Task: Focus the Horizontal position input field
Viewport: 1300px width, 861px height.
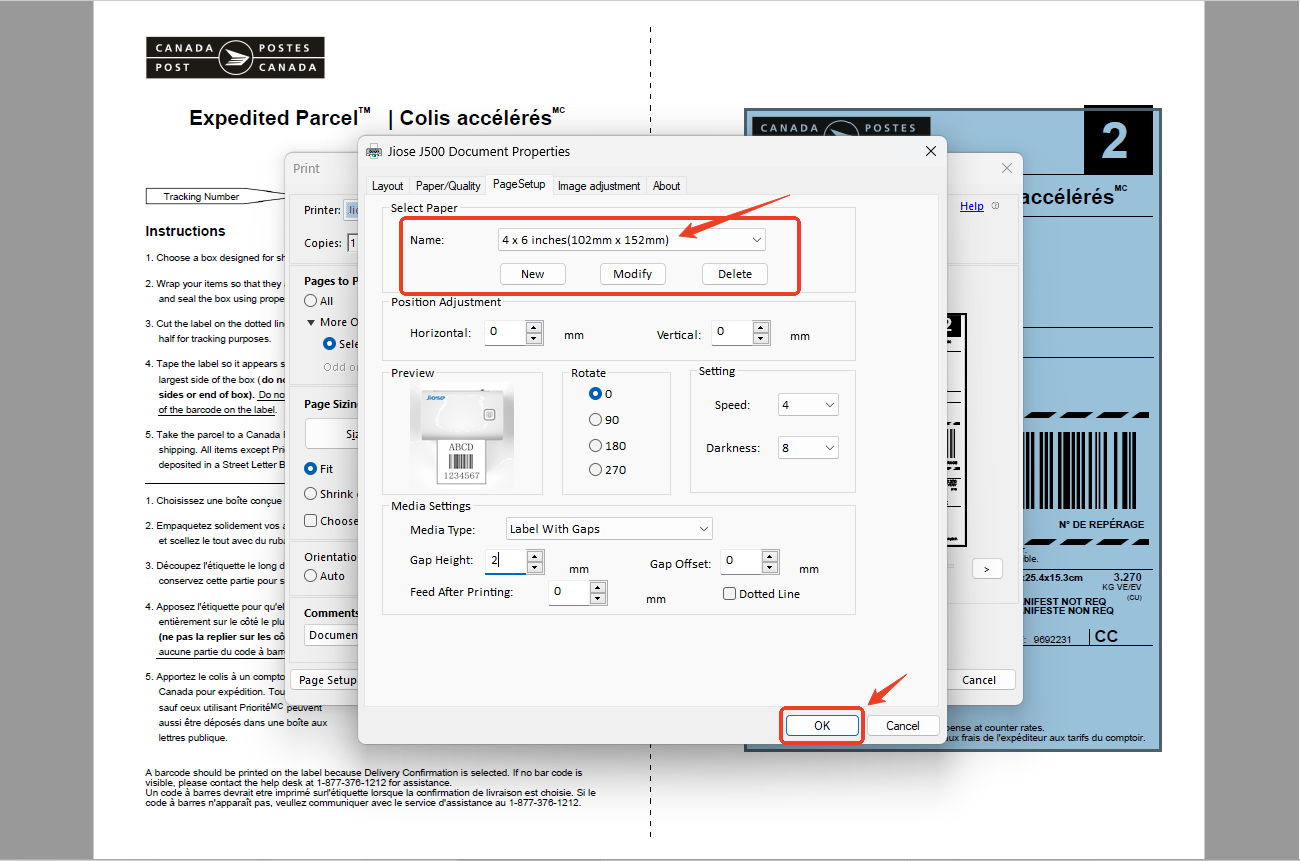Action: tap(505, 333)
